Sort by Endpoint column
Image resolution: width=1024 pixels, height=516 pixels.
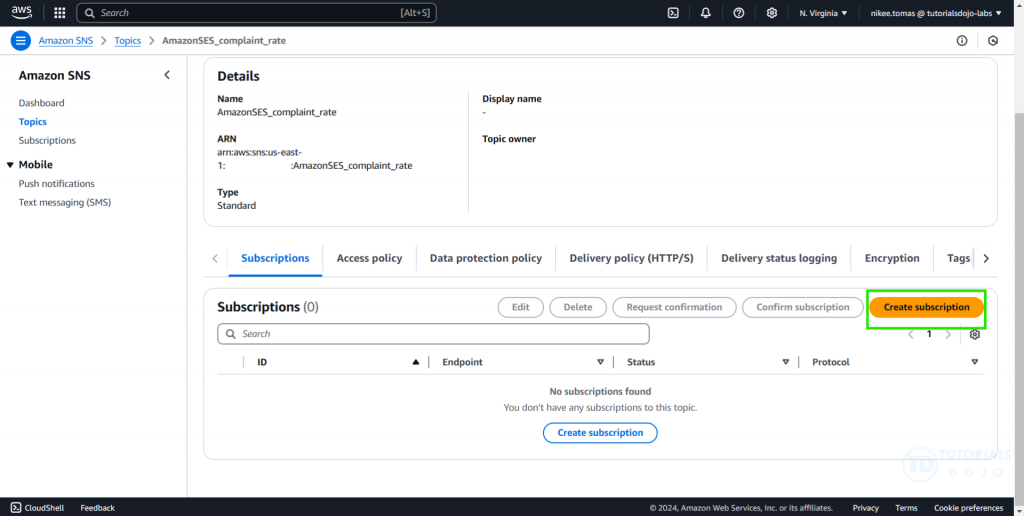click(601, 362)
